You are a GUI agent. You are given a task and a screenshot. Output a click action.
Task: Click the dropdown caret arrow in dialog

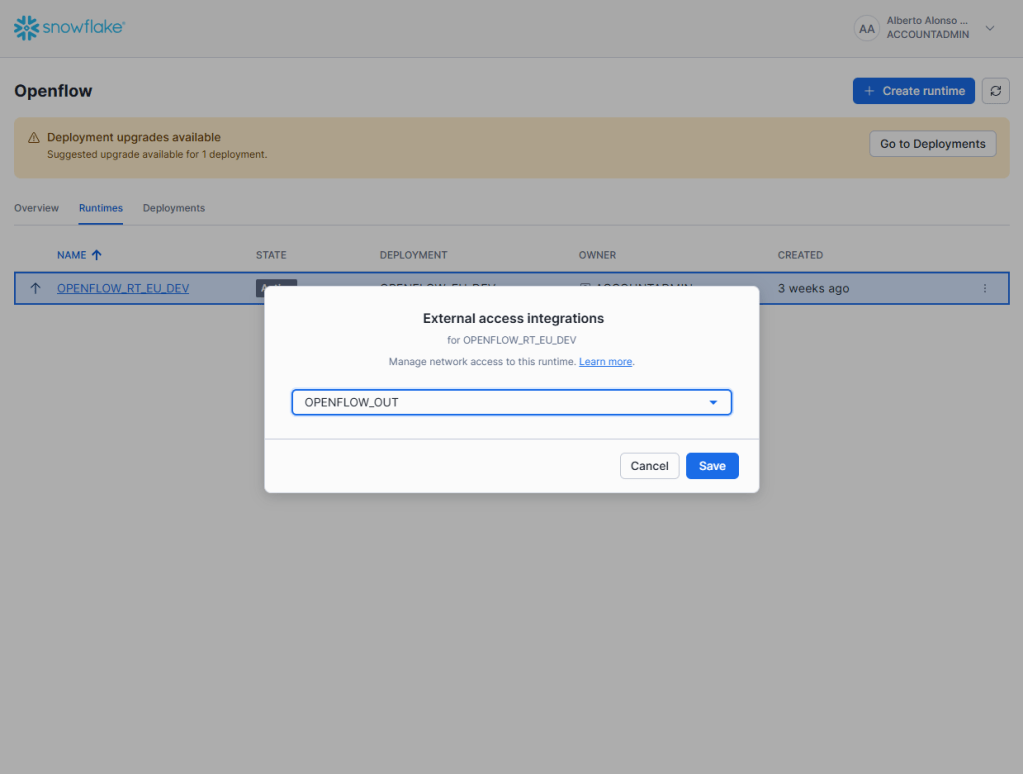point(713,402)
